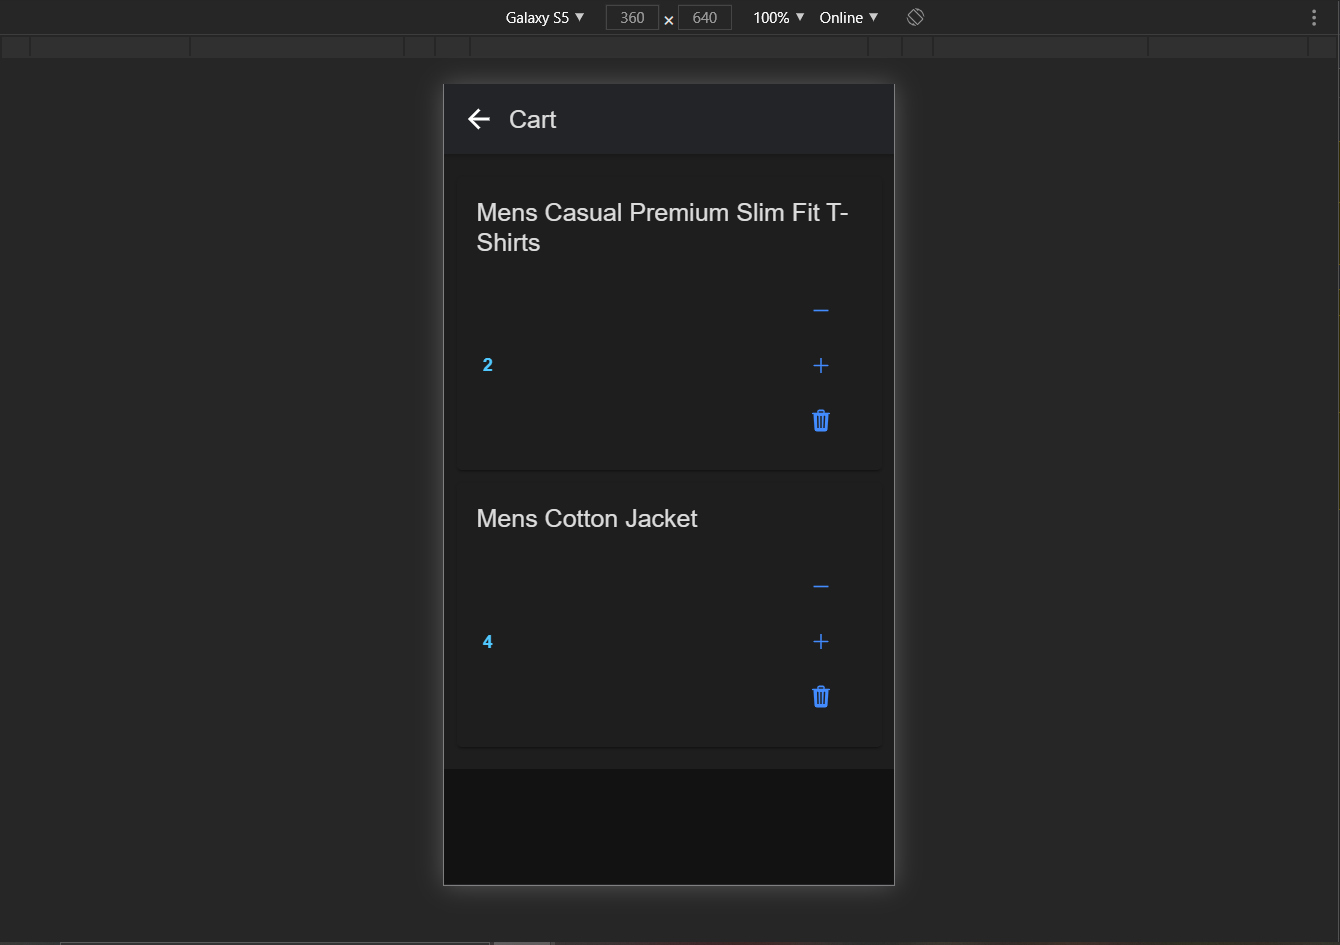Click the horizontal scrollbar at the bottom

275,941
